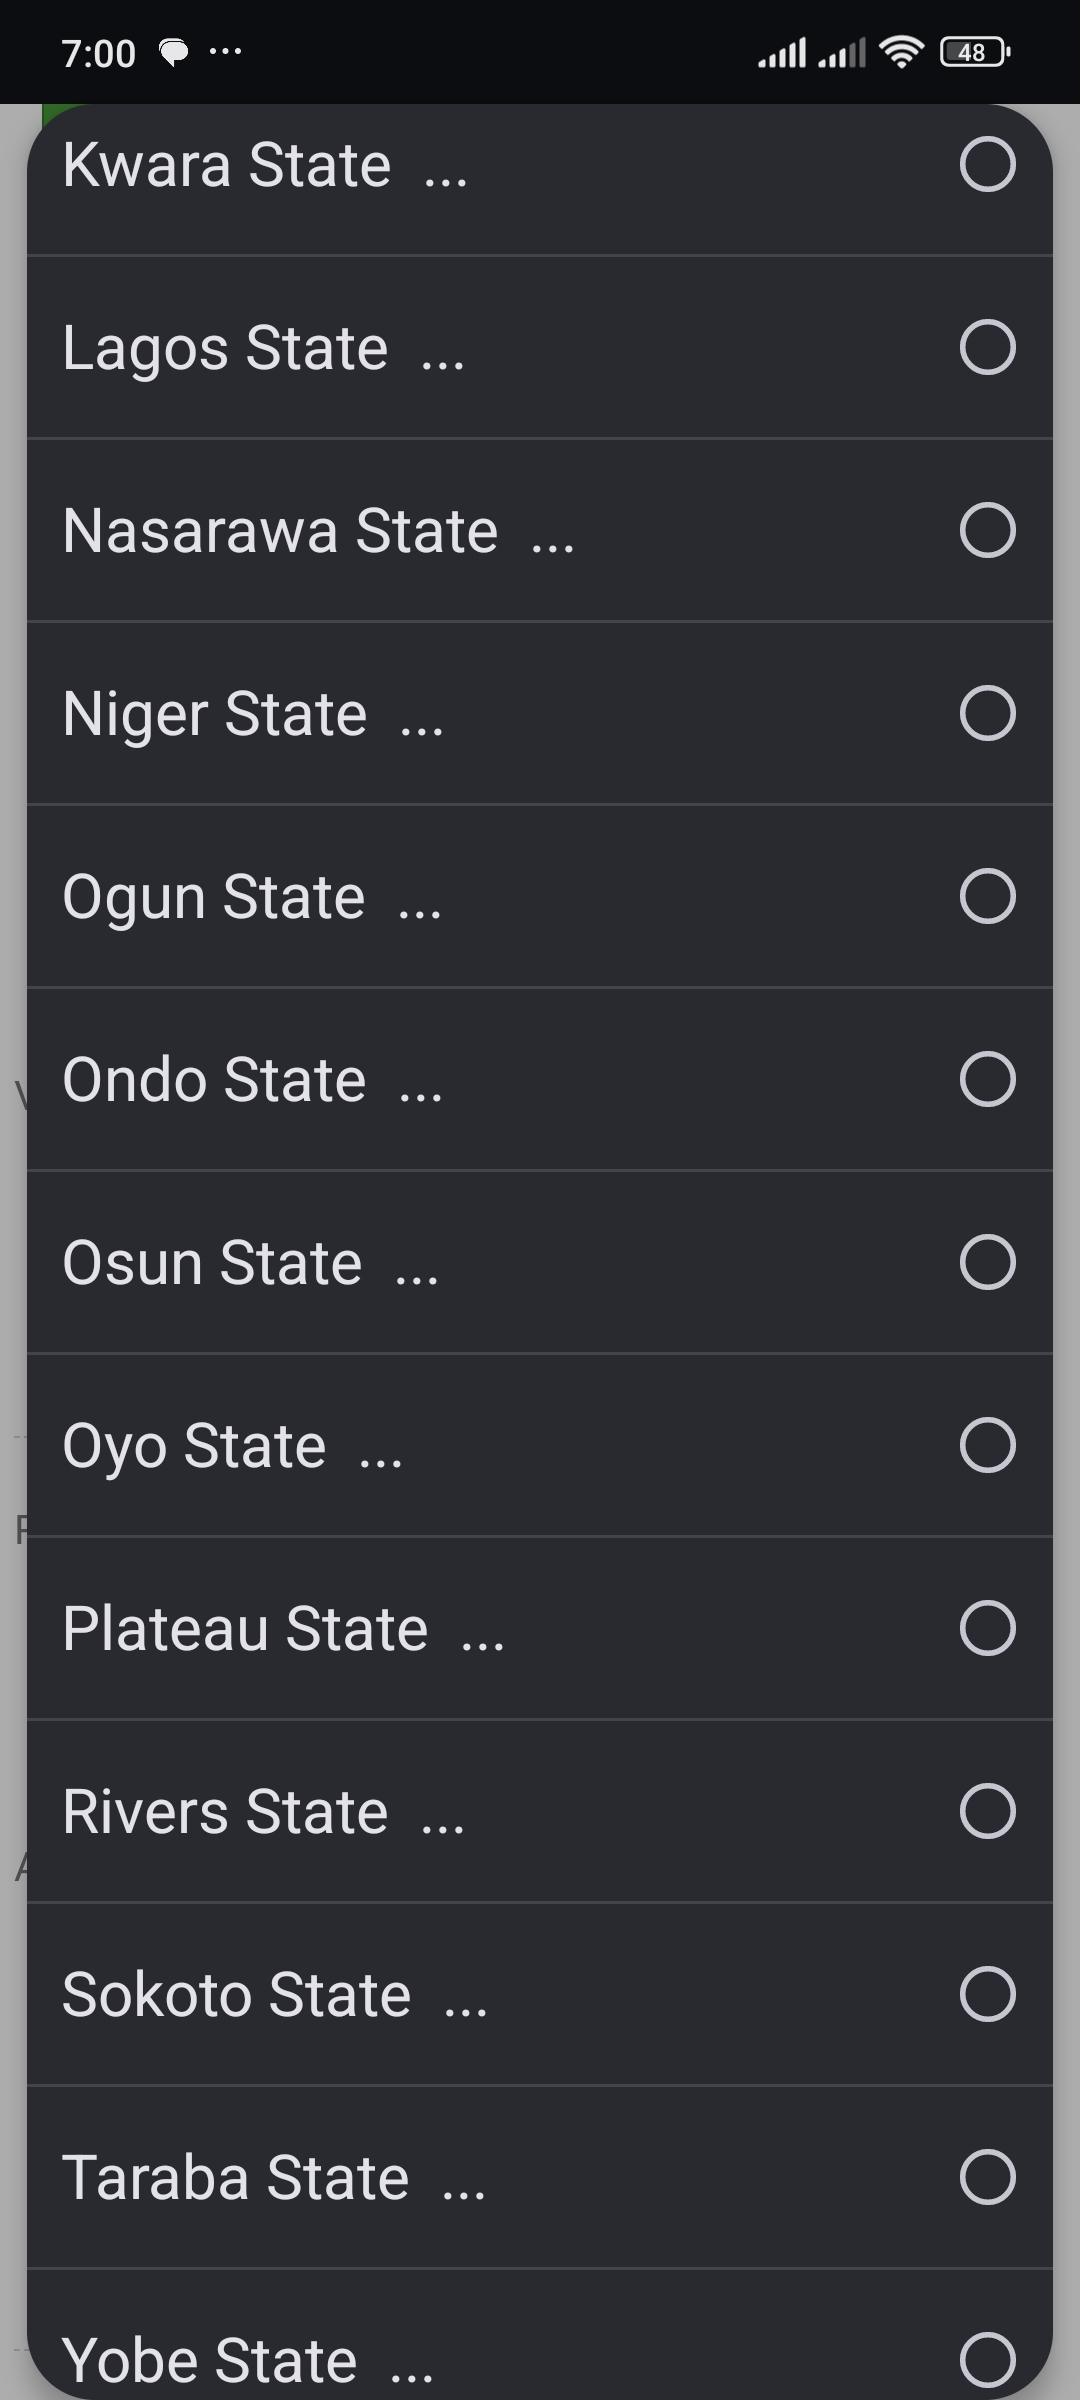Select the Lagos State radio button
1080x2400 pixels.
coord(987,347)
